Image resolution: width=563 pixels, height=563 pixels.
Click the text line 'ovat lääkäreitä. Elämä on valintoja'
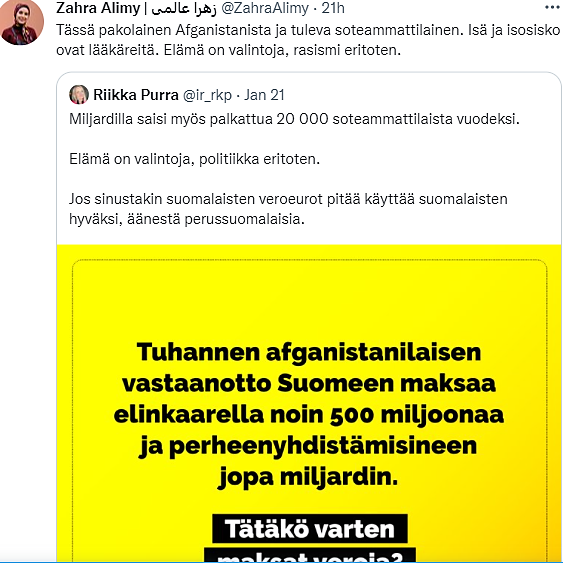coord(228,50)
